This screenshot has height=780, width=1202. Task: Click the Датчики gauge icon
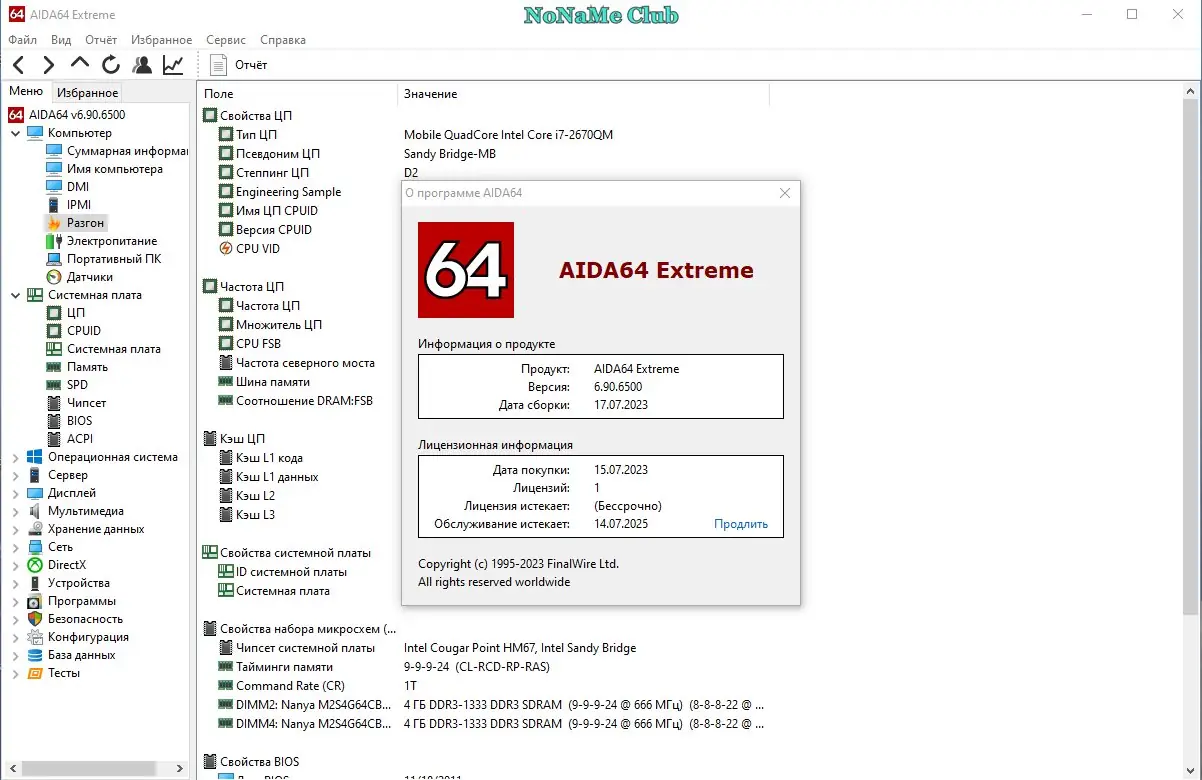[x=54, y=277]
